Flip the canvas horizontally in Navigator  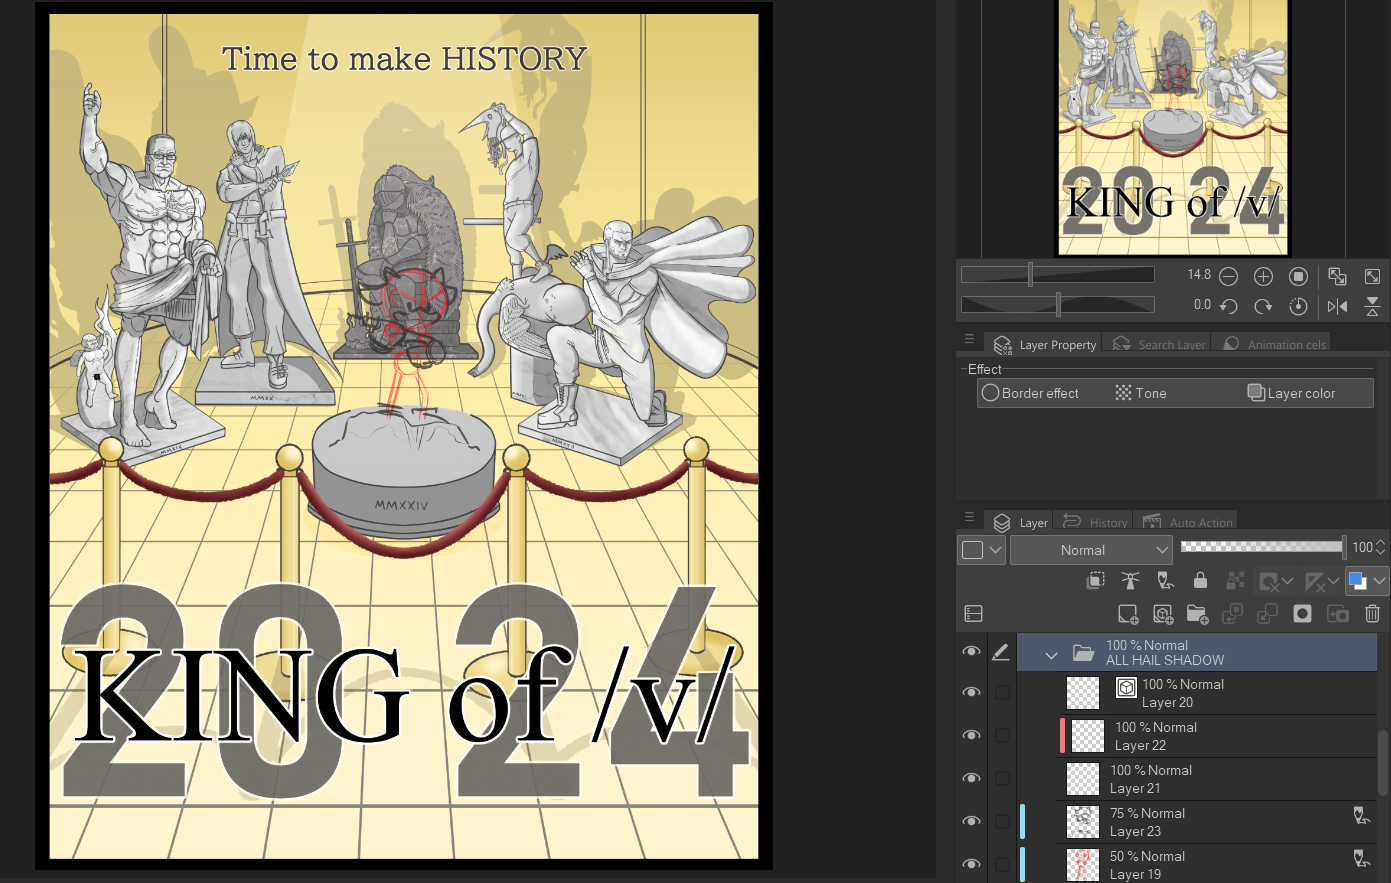[1337, 306]
